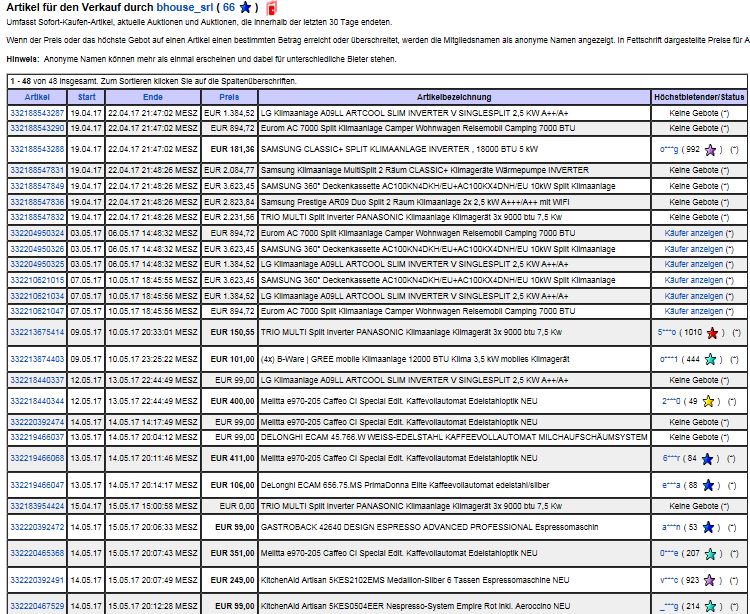Sort the table by Artikel column header
This screenshot has height=614, width=750.
(x=37, y=97)
